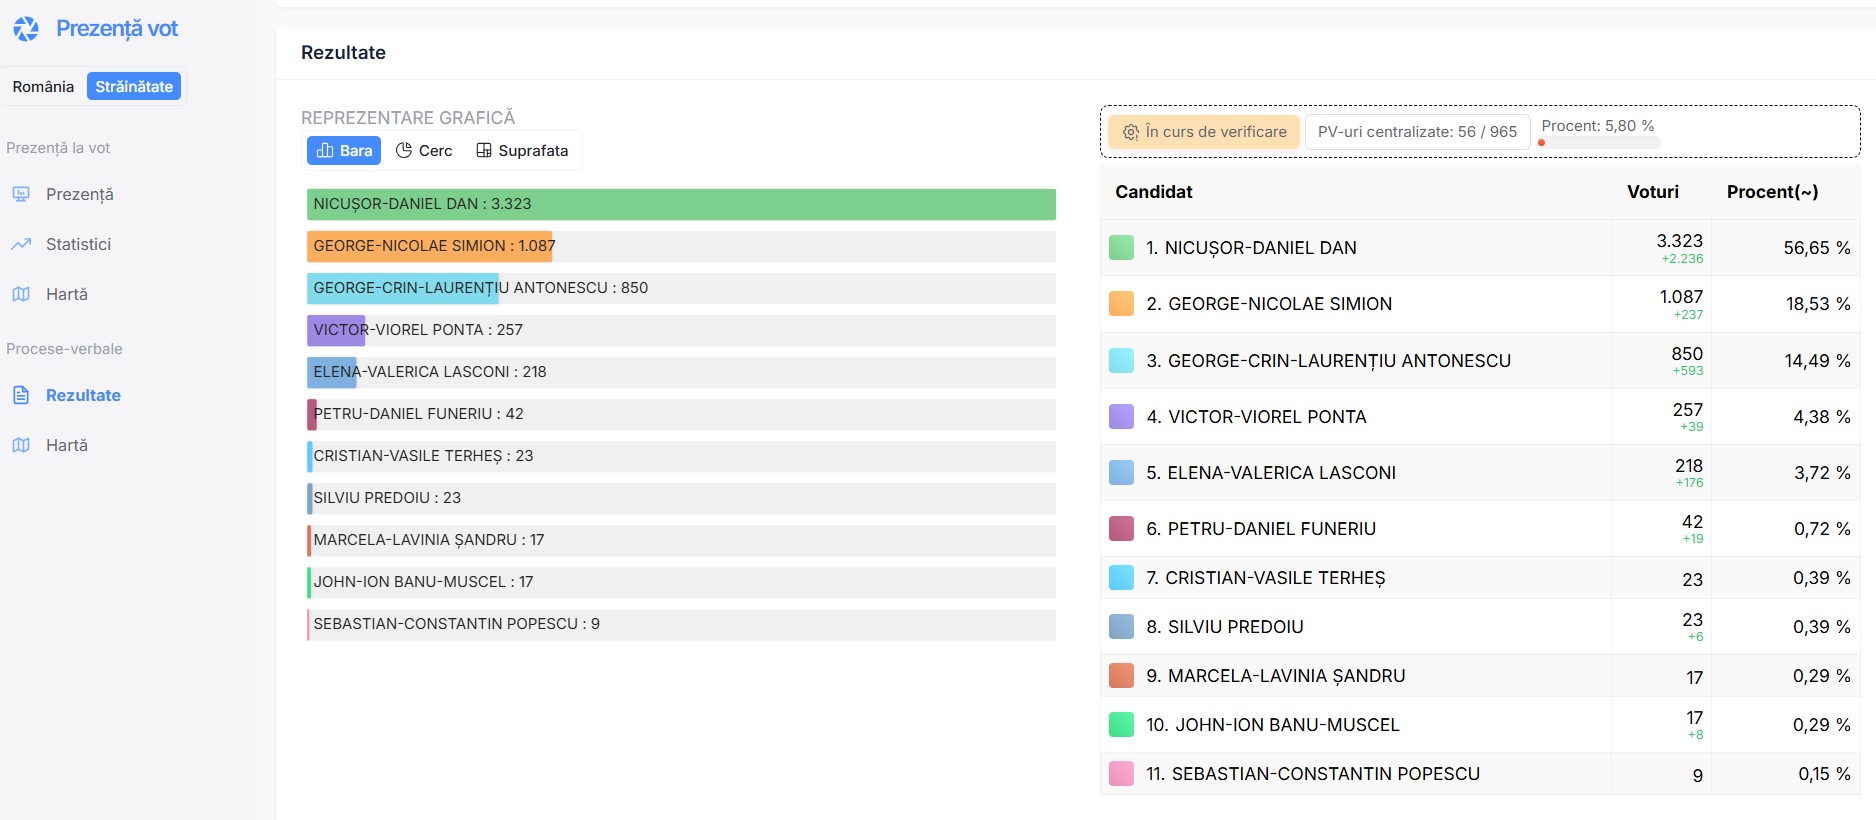Image resolution: width=1876 pixels, height=820 pixels.
Task: Click the Statistici trend-line icon
Action: click(x=21, y=244)
